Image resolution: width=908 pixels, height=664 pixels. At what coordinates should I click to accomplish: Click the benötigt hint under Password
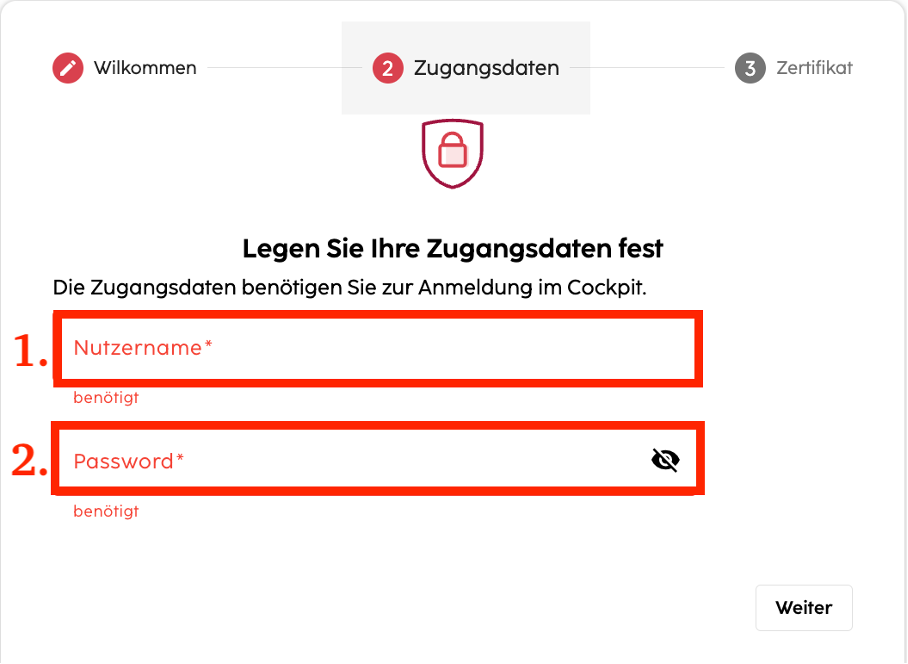106,511
